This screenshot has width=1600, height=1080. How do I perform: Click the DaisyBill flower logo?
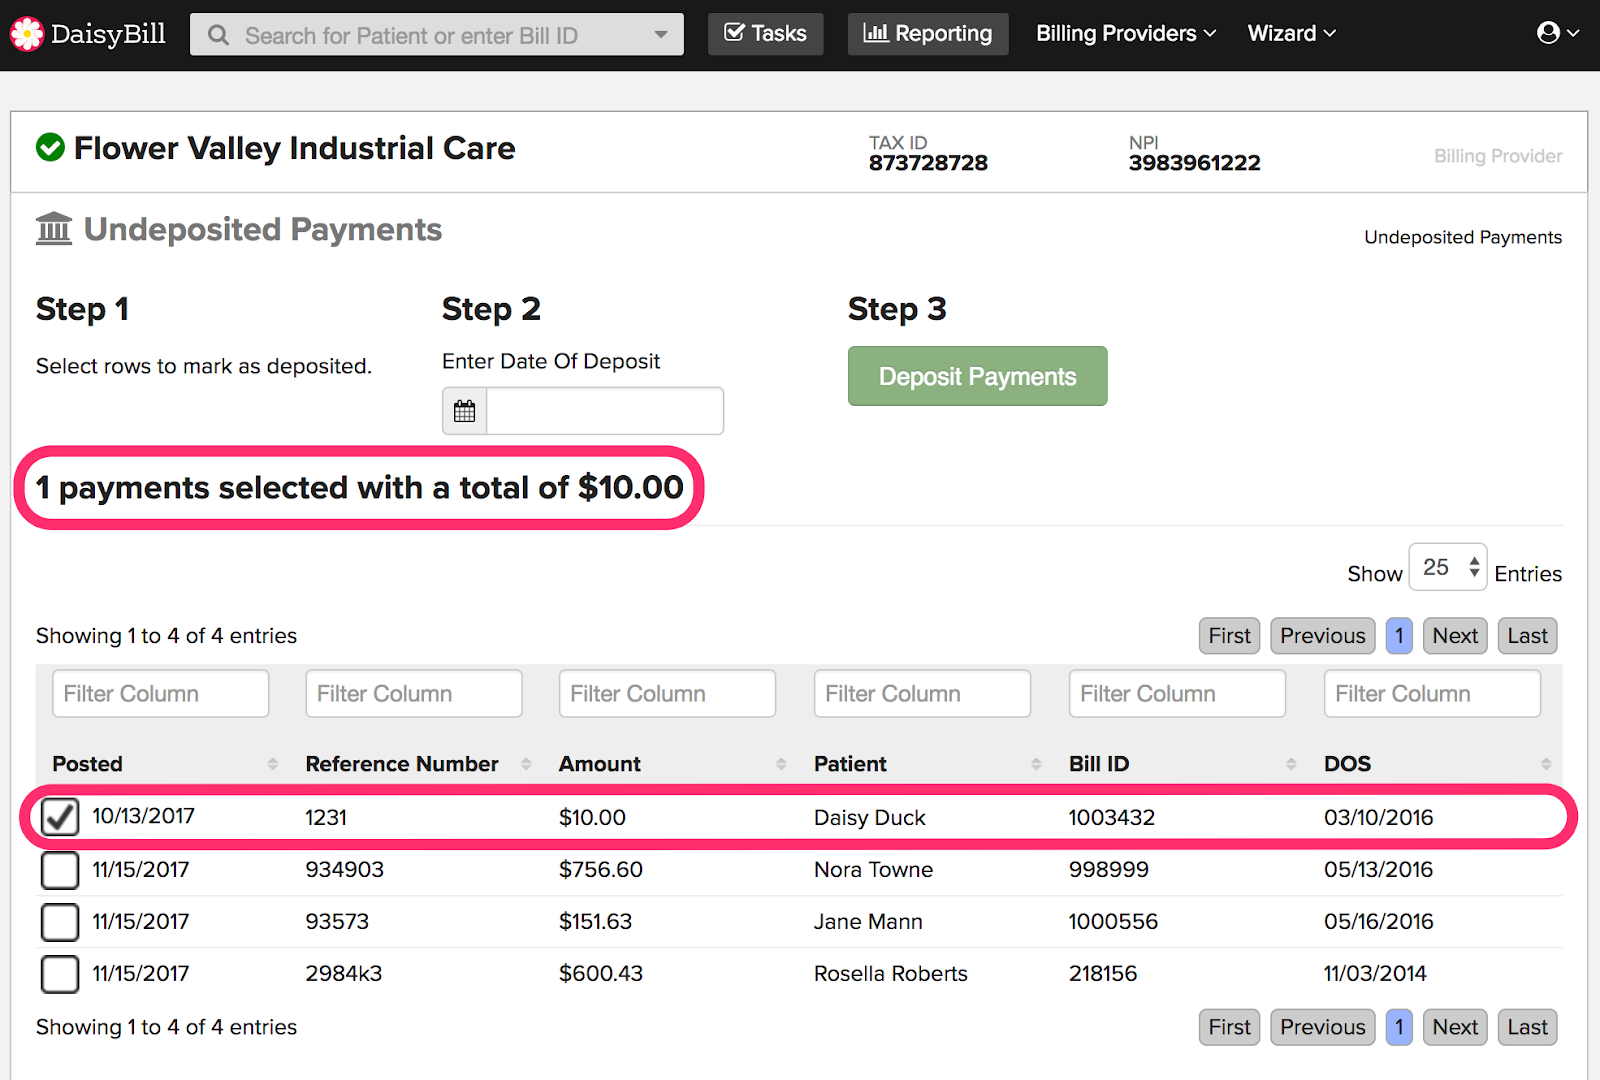click(x=27, y=34)
